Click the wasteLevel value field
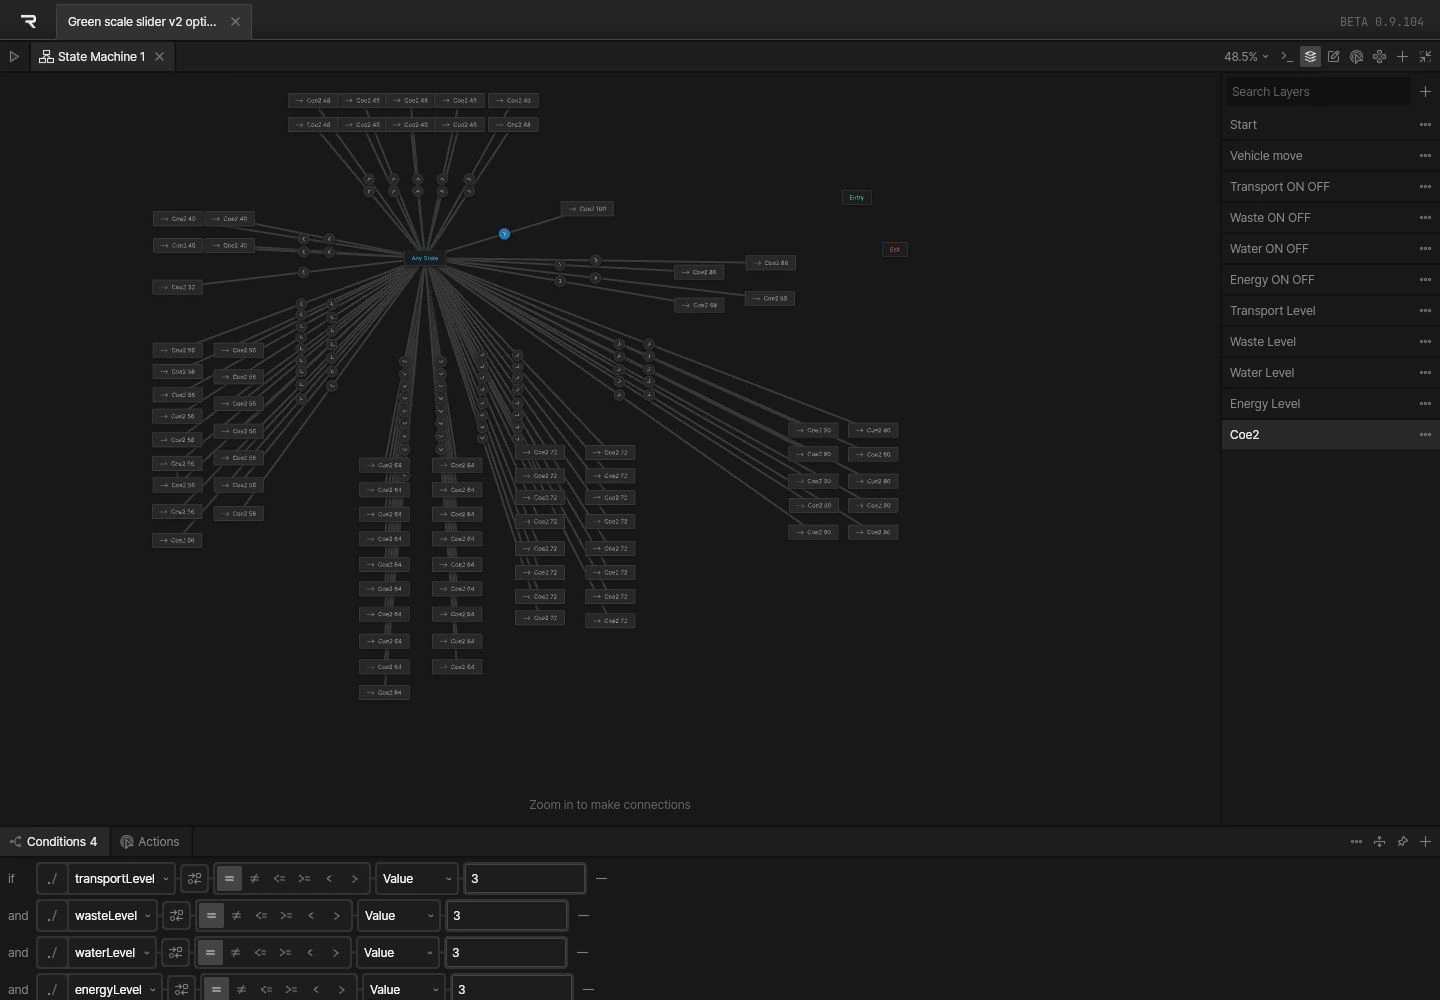The height and width of the screenshot is (1000, 1440). click(x=507, y=916)
